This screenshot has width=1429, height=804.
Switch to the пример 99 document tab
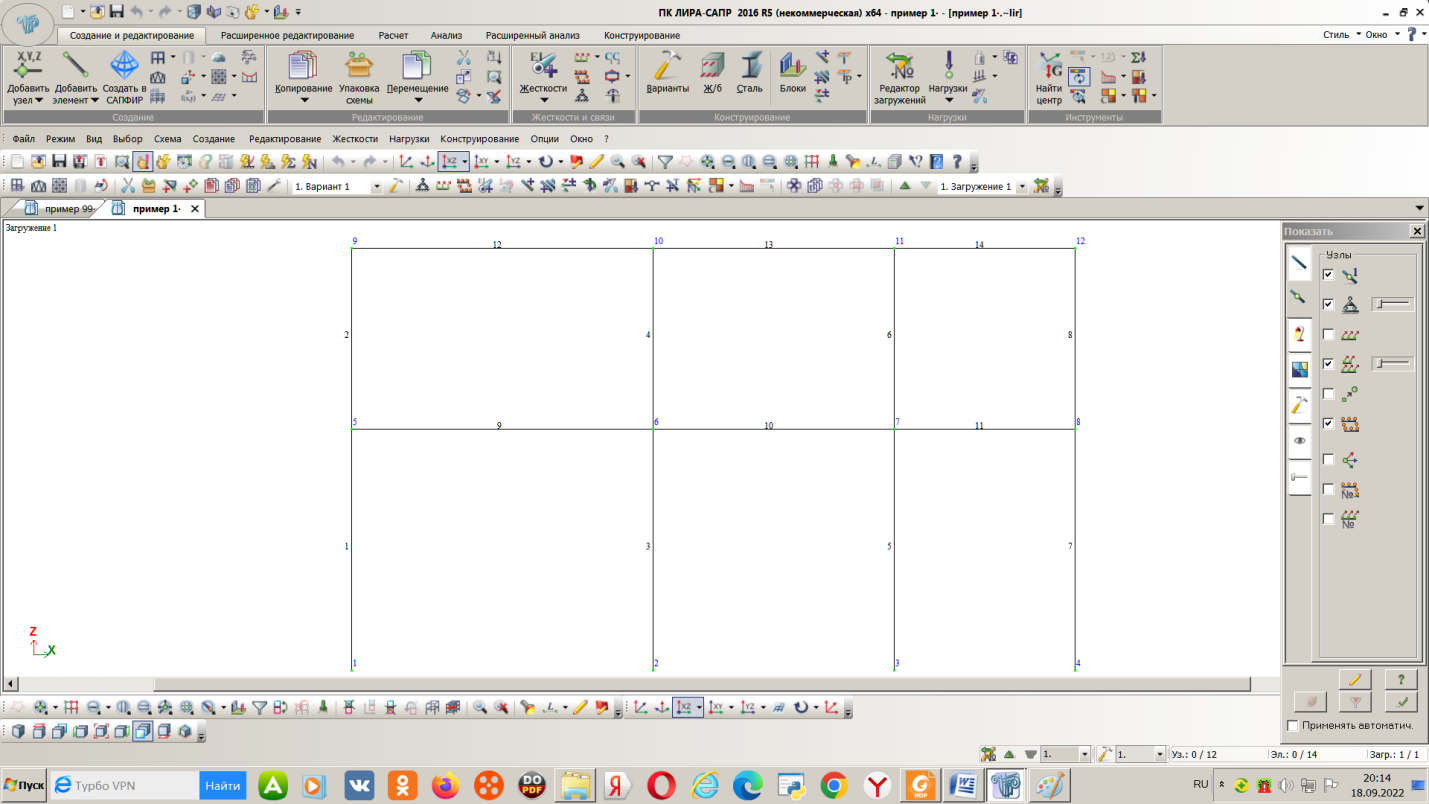pyautogui.click(x=59, y=209)
